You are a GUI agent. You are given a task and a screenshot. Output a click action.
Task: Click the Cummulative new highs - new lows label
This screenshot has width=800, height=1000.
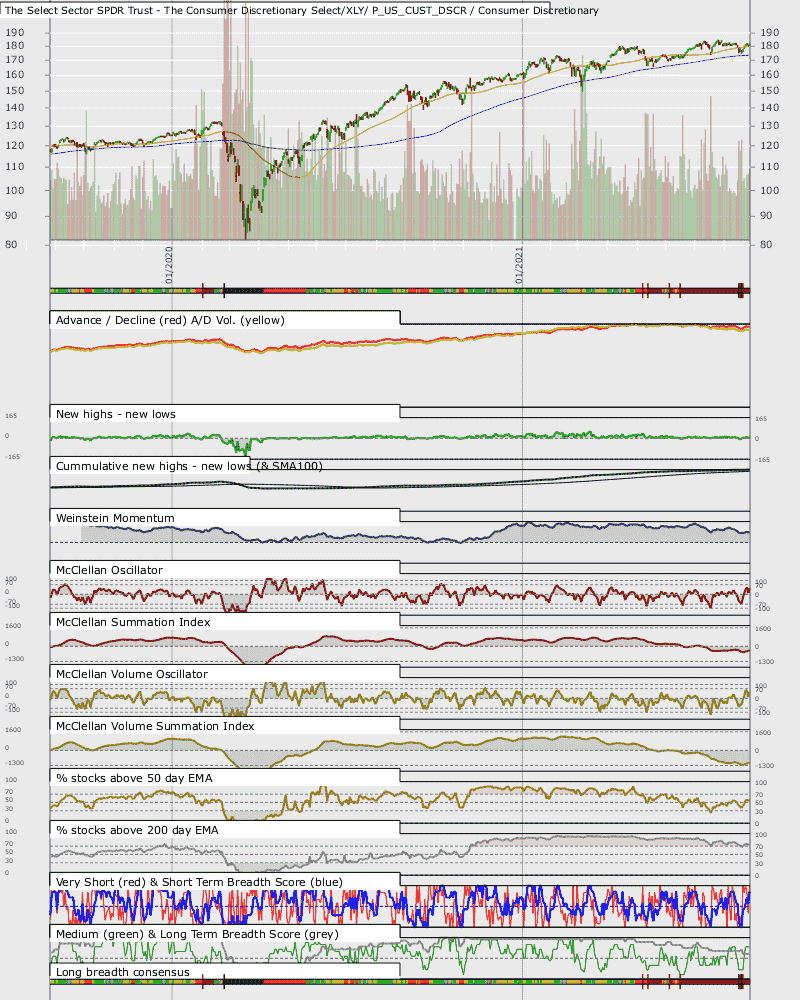pos(189,466)
